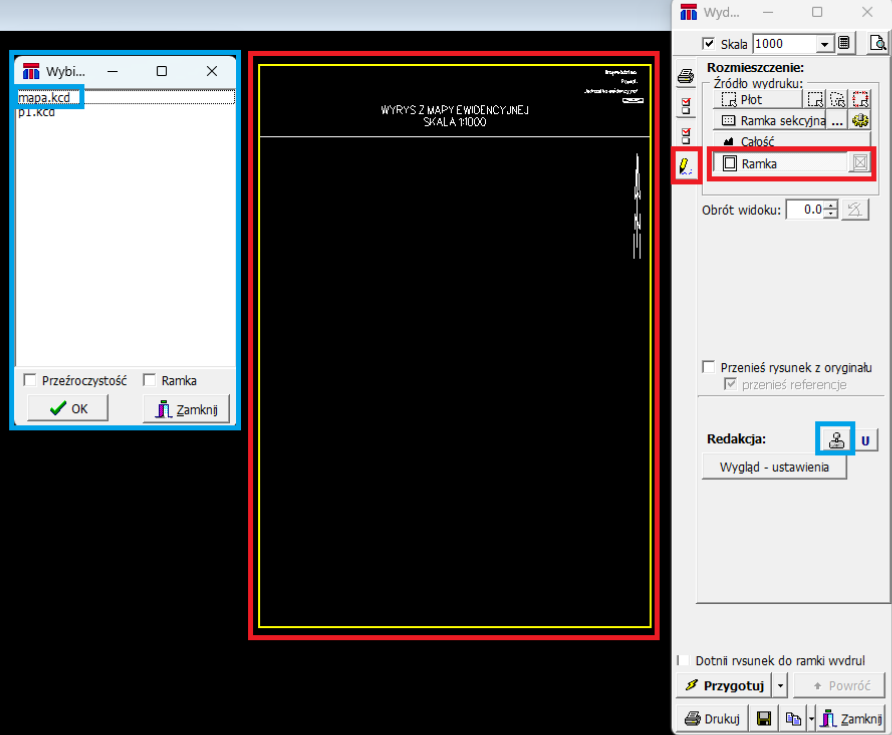Check the Przeźroczystość option

click(x=31, y=380)
